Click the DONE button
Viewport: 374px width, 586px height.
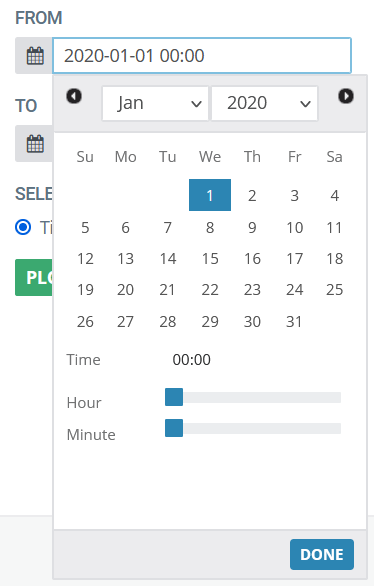pyautogui.click(x=322, y=554)
